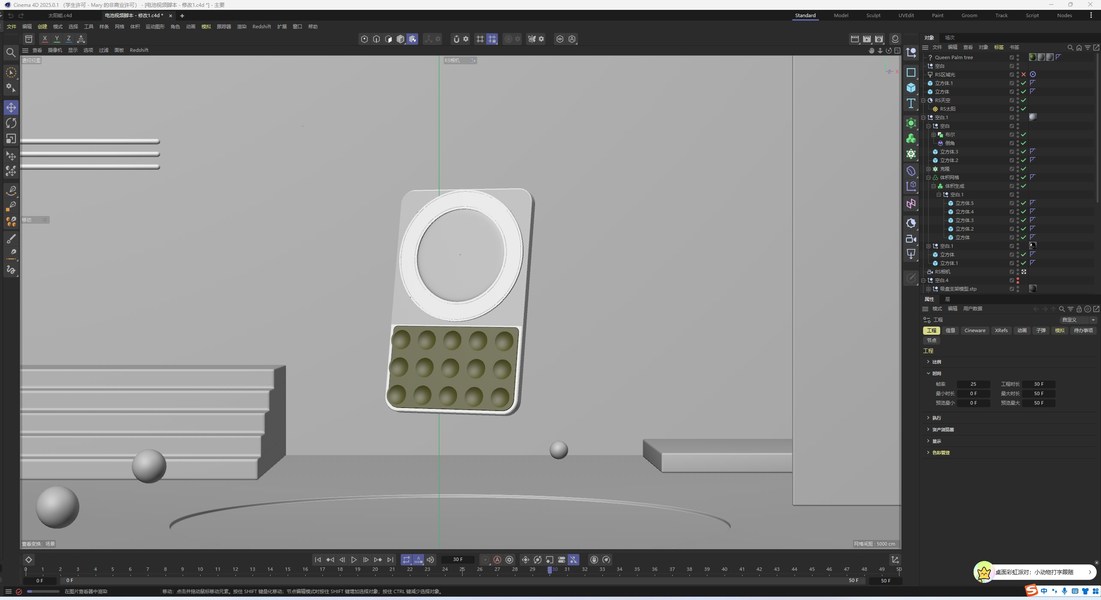The image size is (1101, 600).
Task: Click the enable snapping magnet icon
Action: point(456,39)
